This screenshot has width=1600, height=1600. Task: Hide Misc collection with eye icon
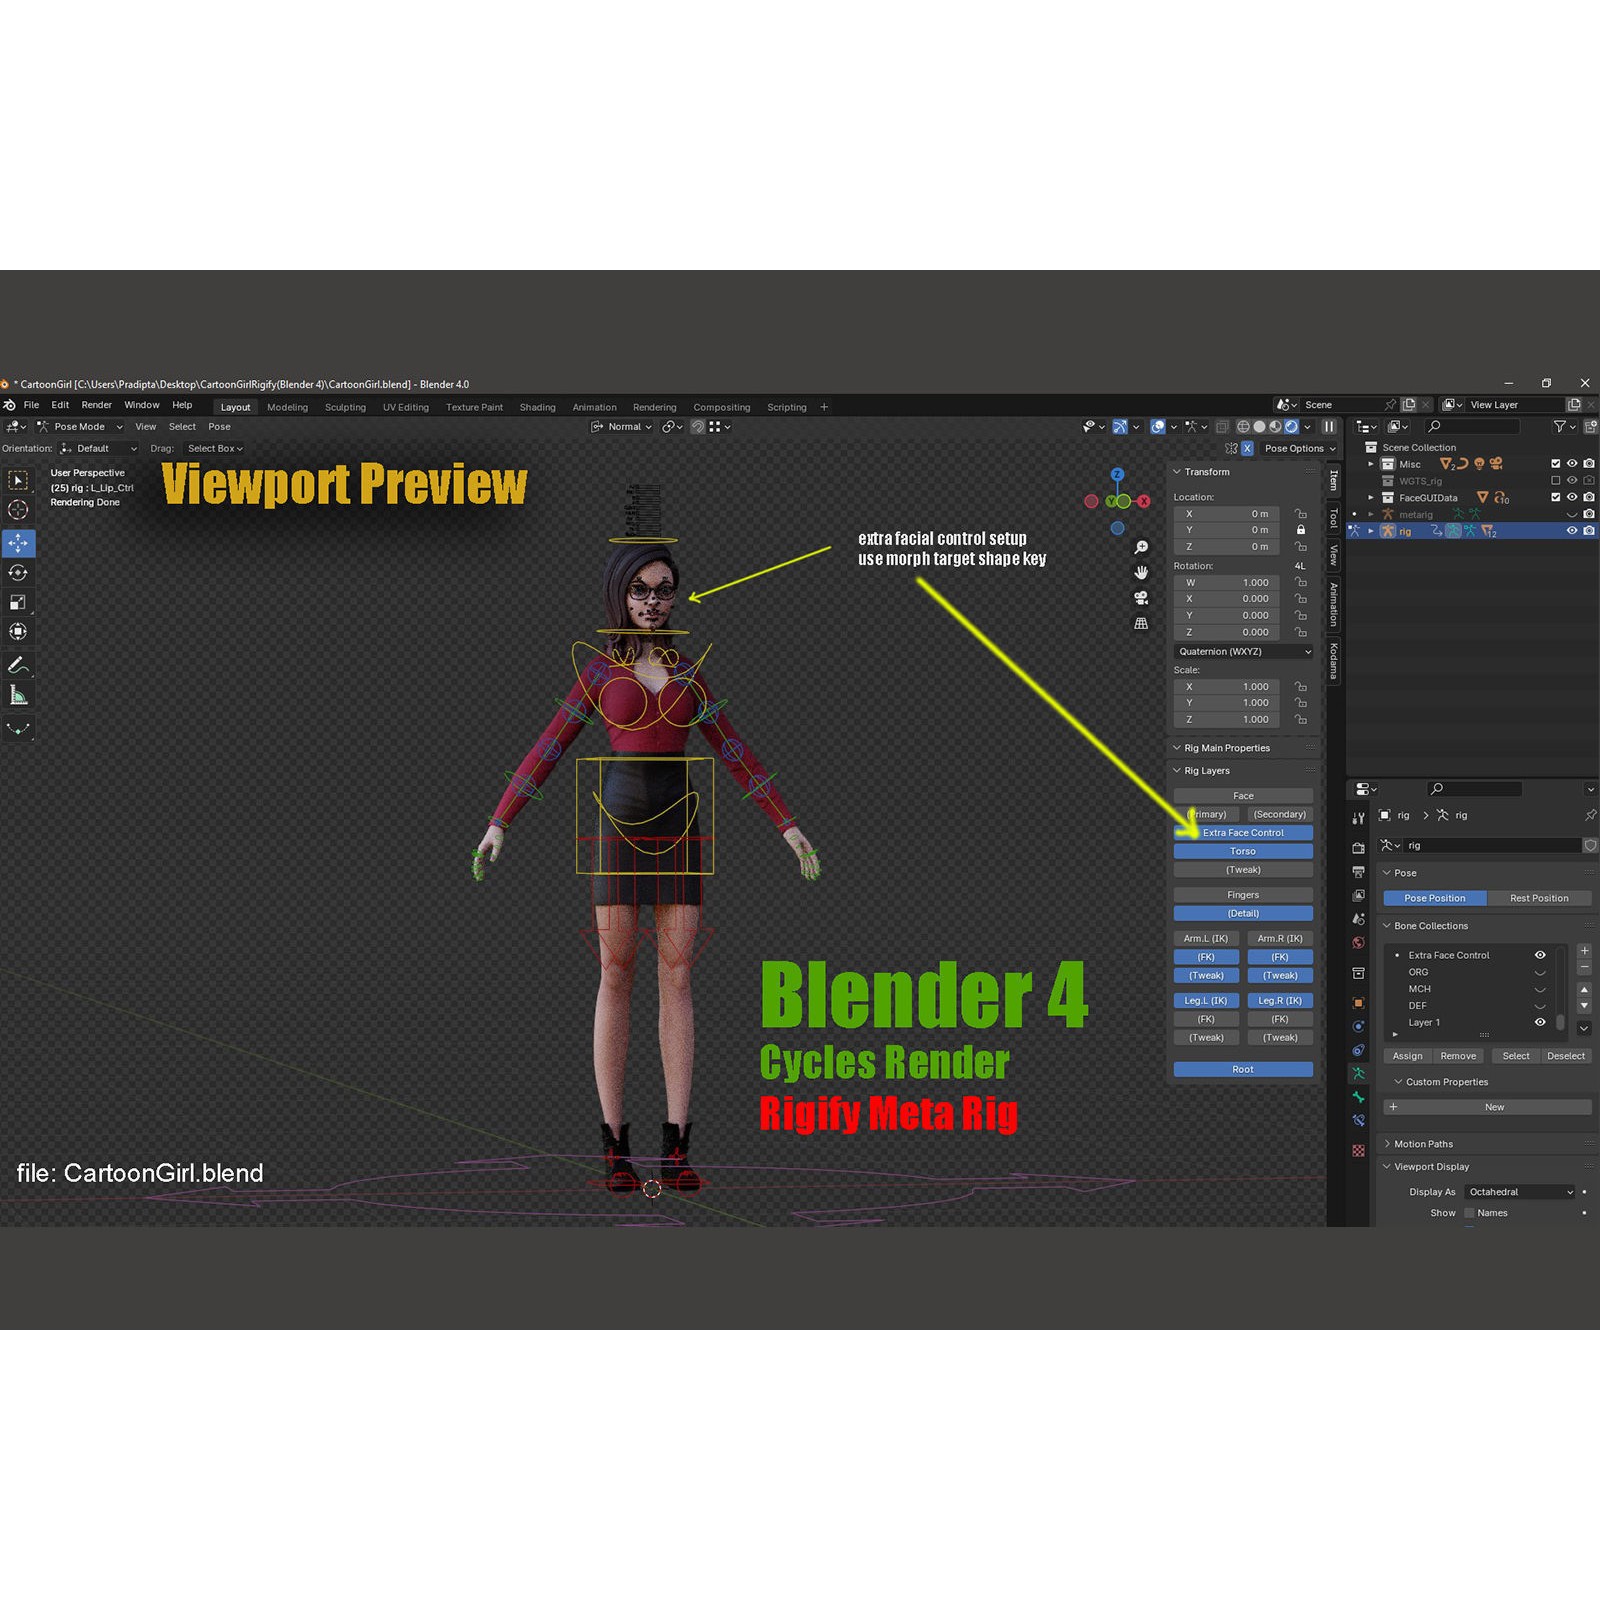click(x=1572, y=464)
